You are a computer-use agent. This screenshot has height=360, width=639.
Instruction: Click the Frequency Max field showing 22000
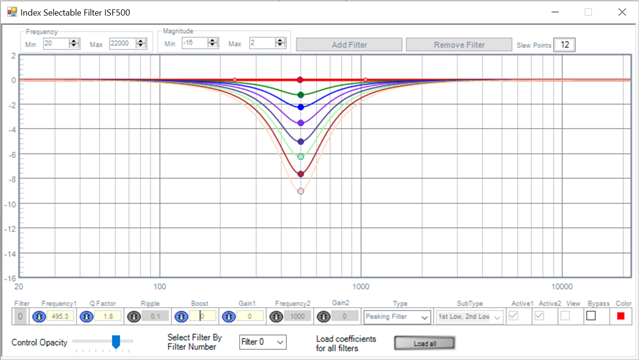pyautogui.click(x=123, y=43)
